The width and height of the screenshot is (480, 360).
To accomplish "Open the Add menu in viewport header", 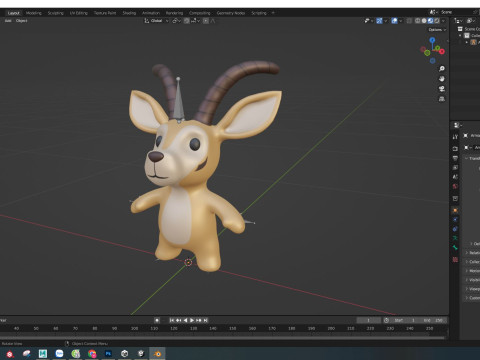I will pyautogui.click(x=8, y=21).
